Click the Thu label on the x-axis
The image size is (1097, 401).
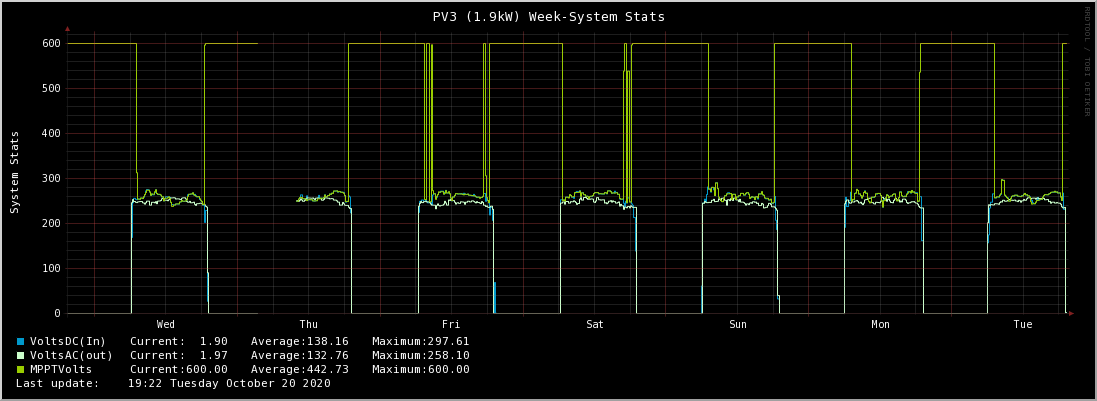309,325
